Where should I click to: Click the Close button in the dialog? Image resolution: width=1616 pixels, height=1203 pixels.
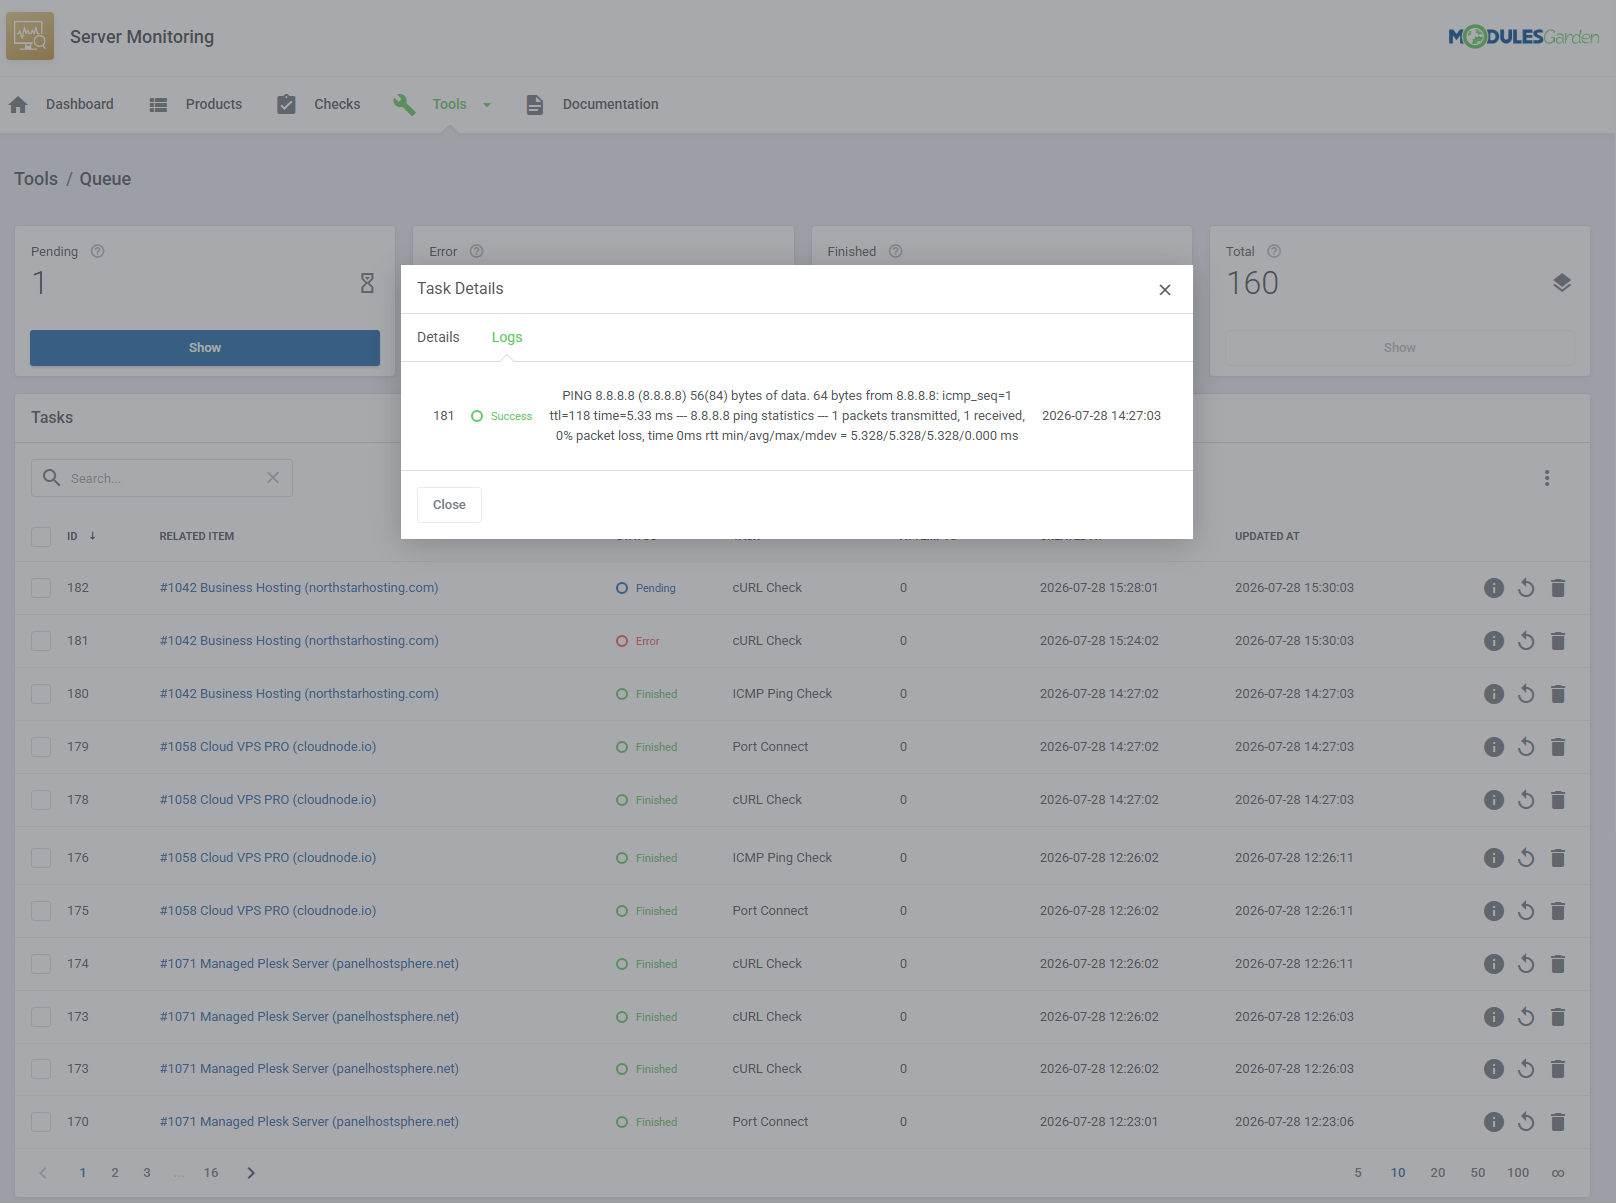pyautogui.click(x=449, y=505)
